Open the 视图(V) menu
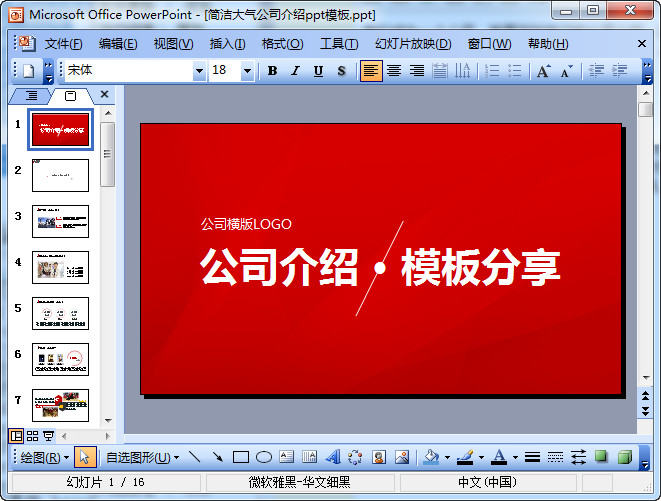Screen dimensions: 661x501 click(x=173, y=44)
